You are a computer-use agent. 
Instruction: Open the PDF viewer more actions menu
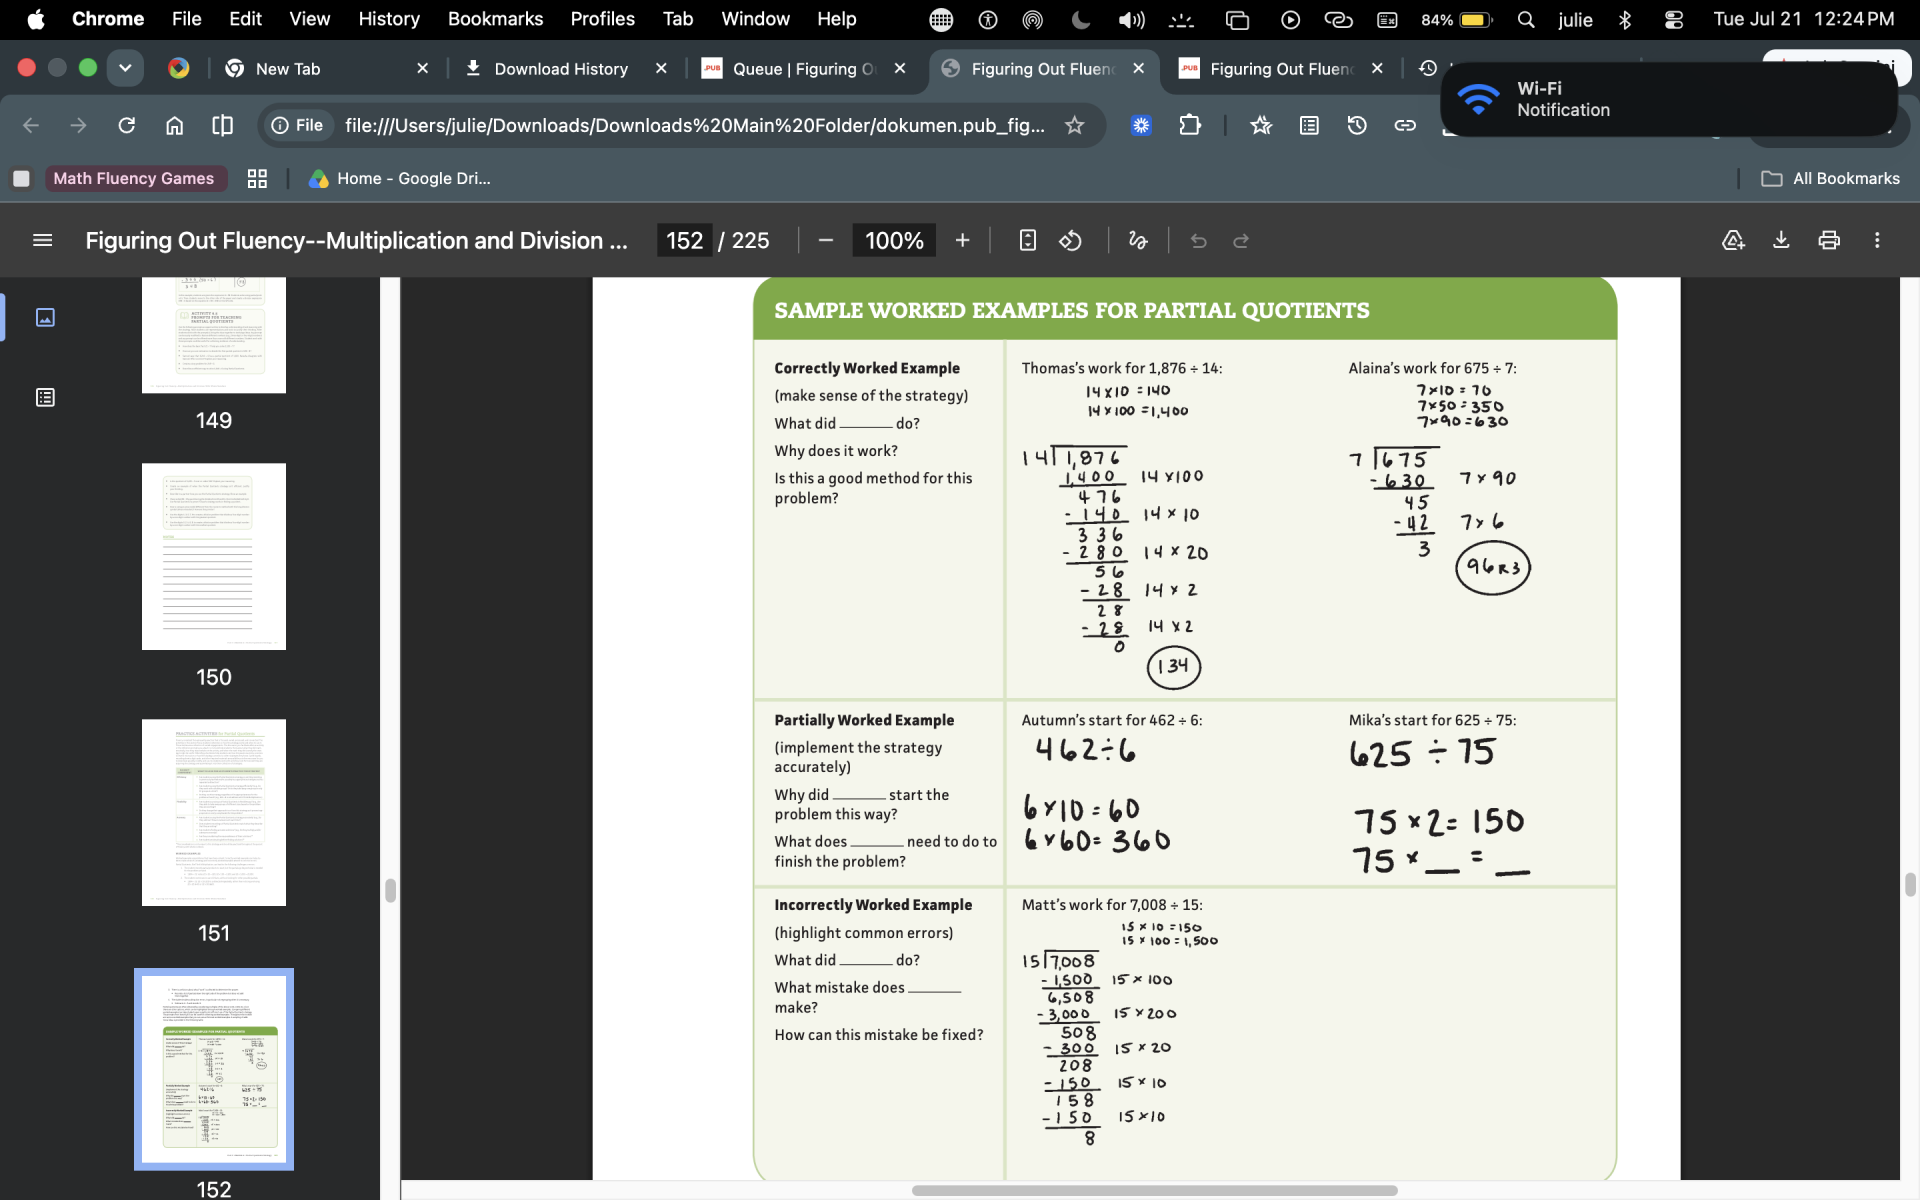1877,240
